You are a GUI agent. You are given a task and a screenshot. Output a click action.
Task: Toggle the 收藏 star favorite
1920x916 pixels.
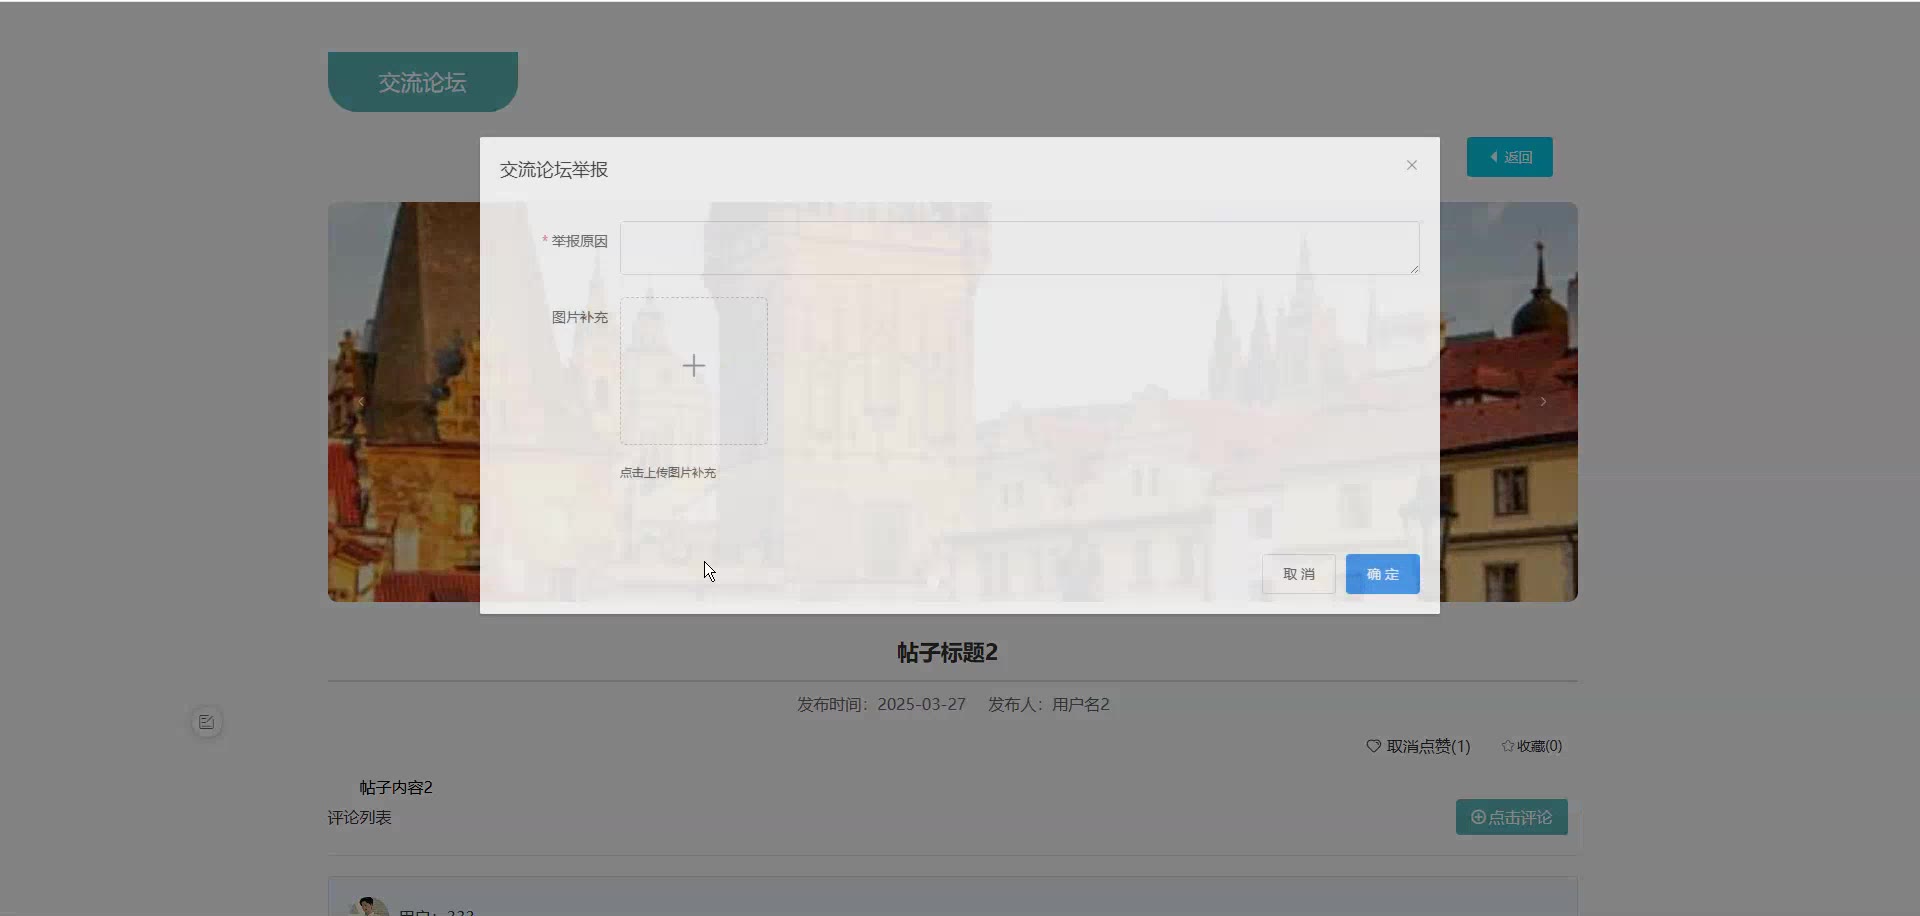[1531, 746]
